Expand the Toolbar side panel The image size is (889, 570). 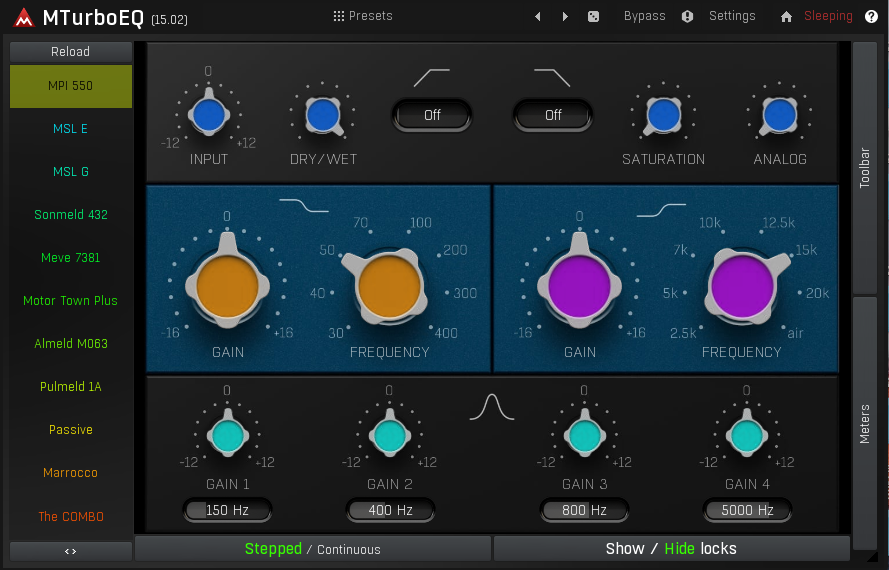(x=865, y=168)
